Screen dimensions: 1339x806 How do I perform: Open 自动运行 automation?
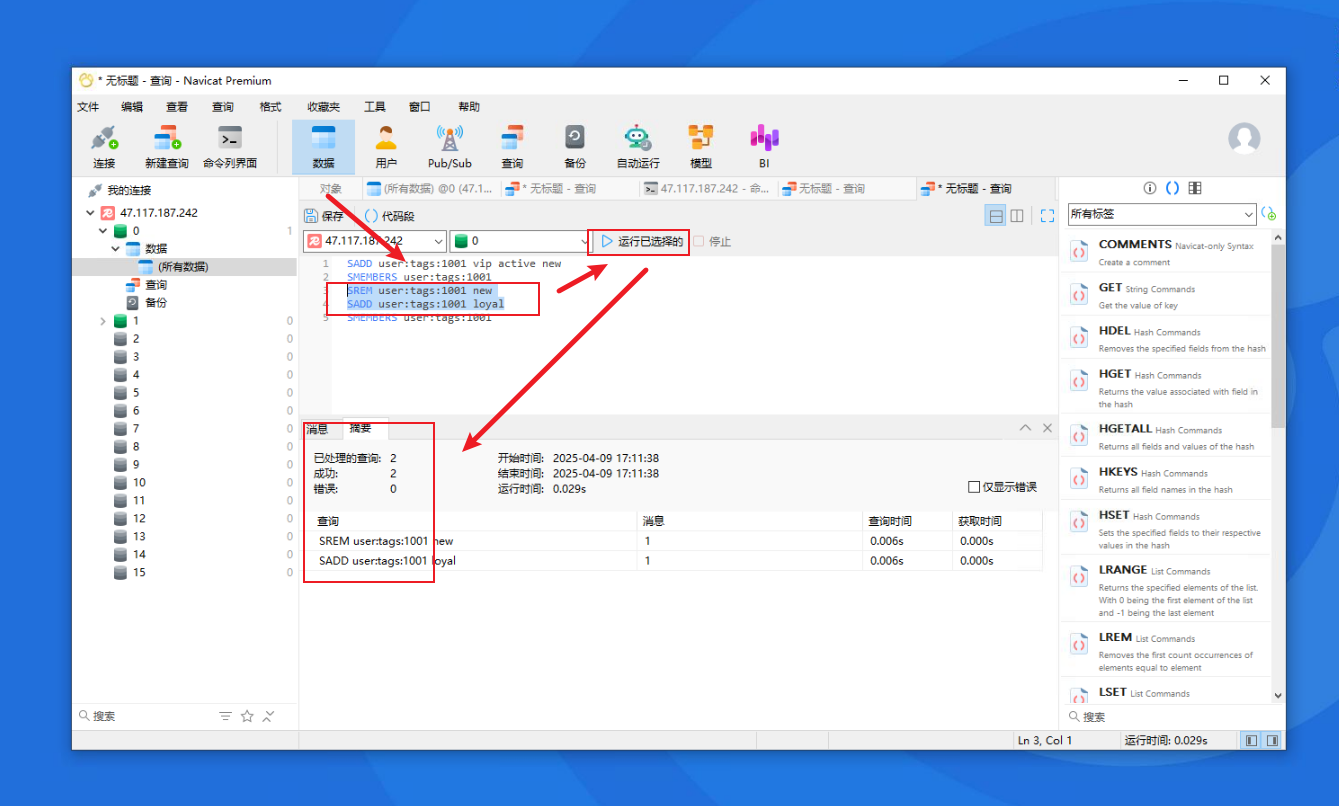(x=638, y=147)
